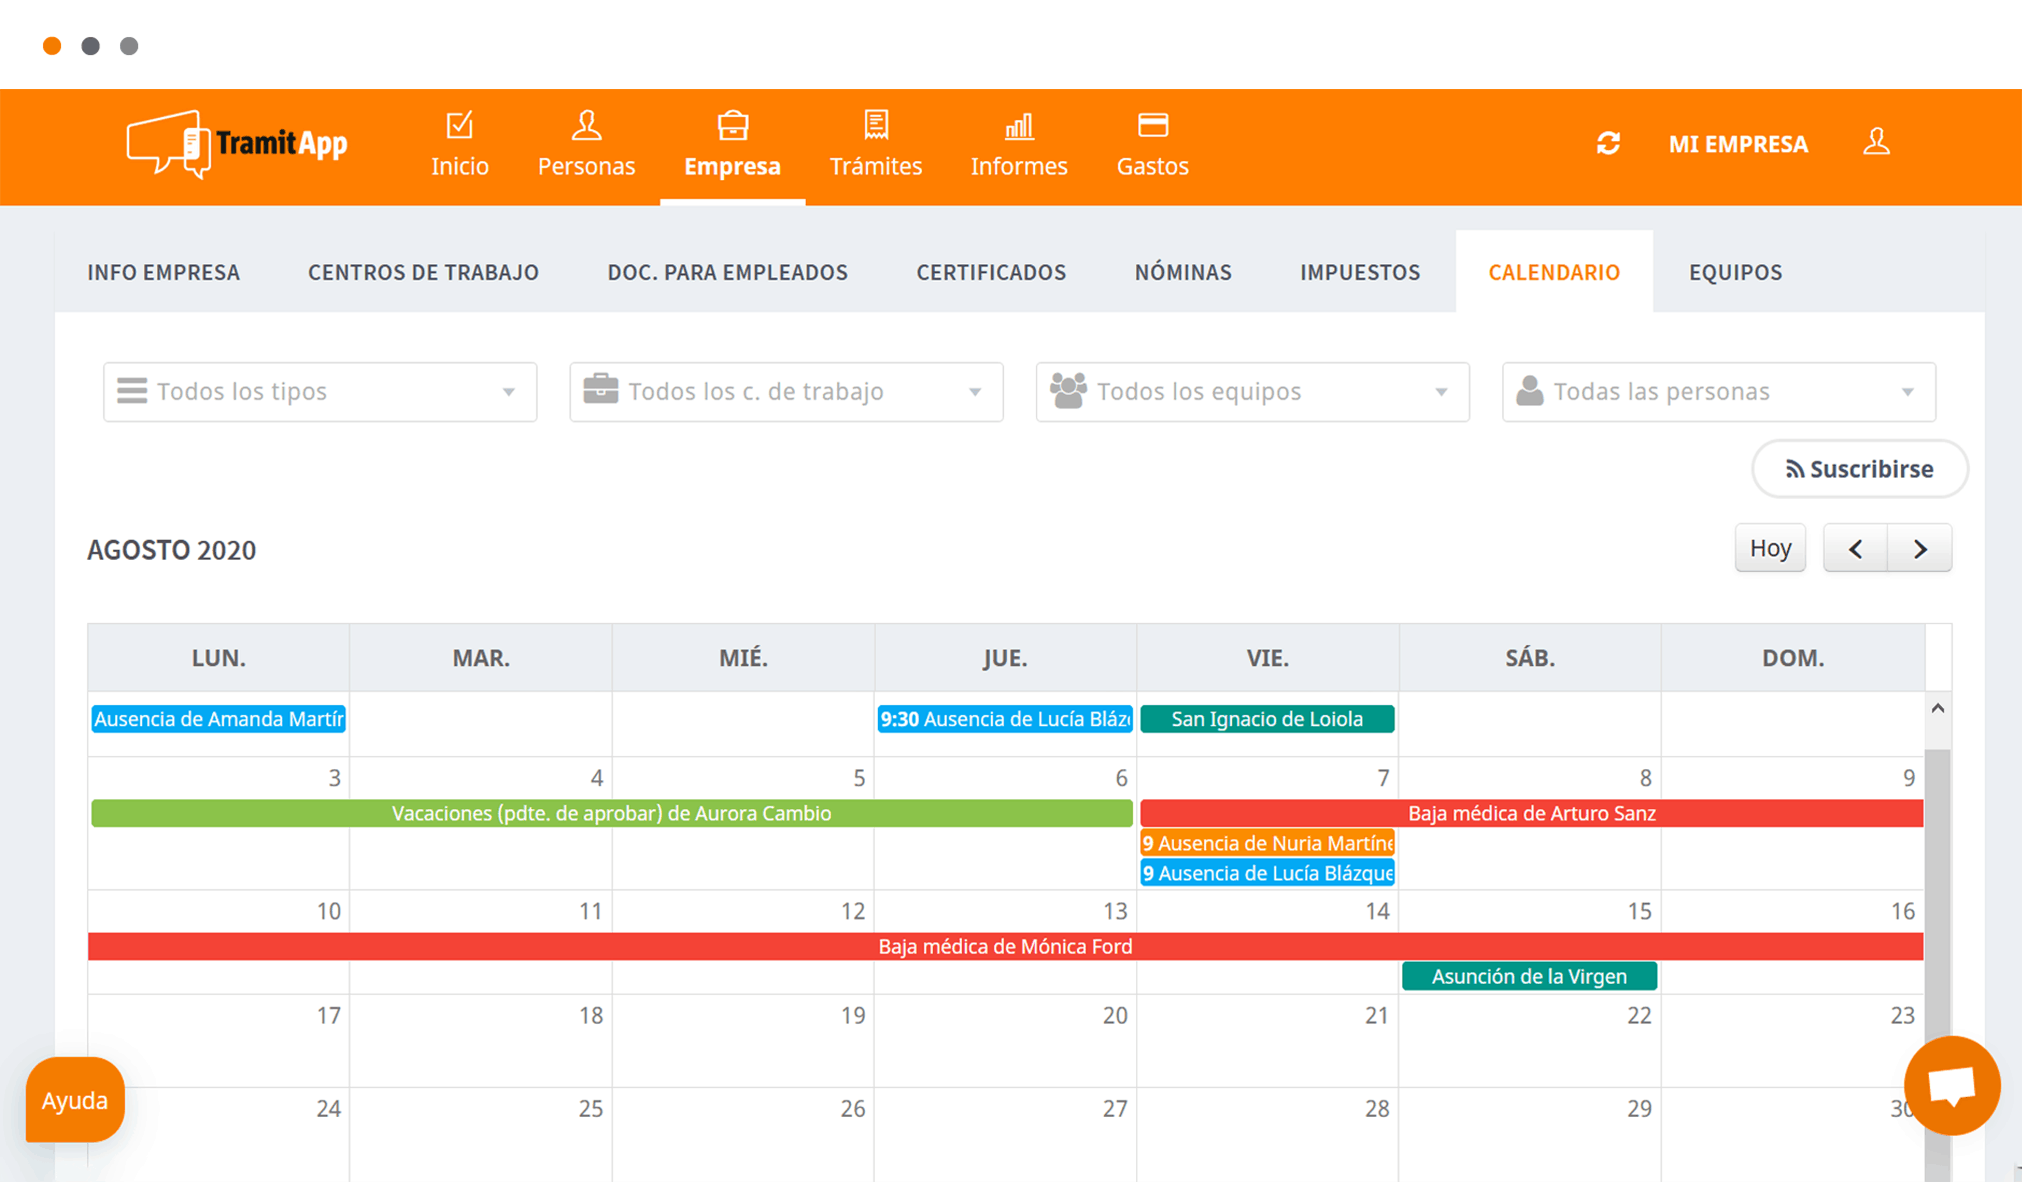Click the Gastos credit card icon
This screenshot has height=1182, width=2022.
[x=1153, y=125]
